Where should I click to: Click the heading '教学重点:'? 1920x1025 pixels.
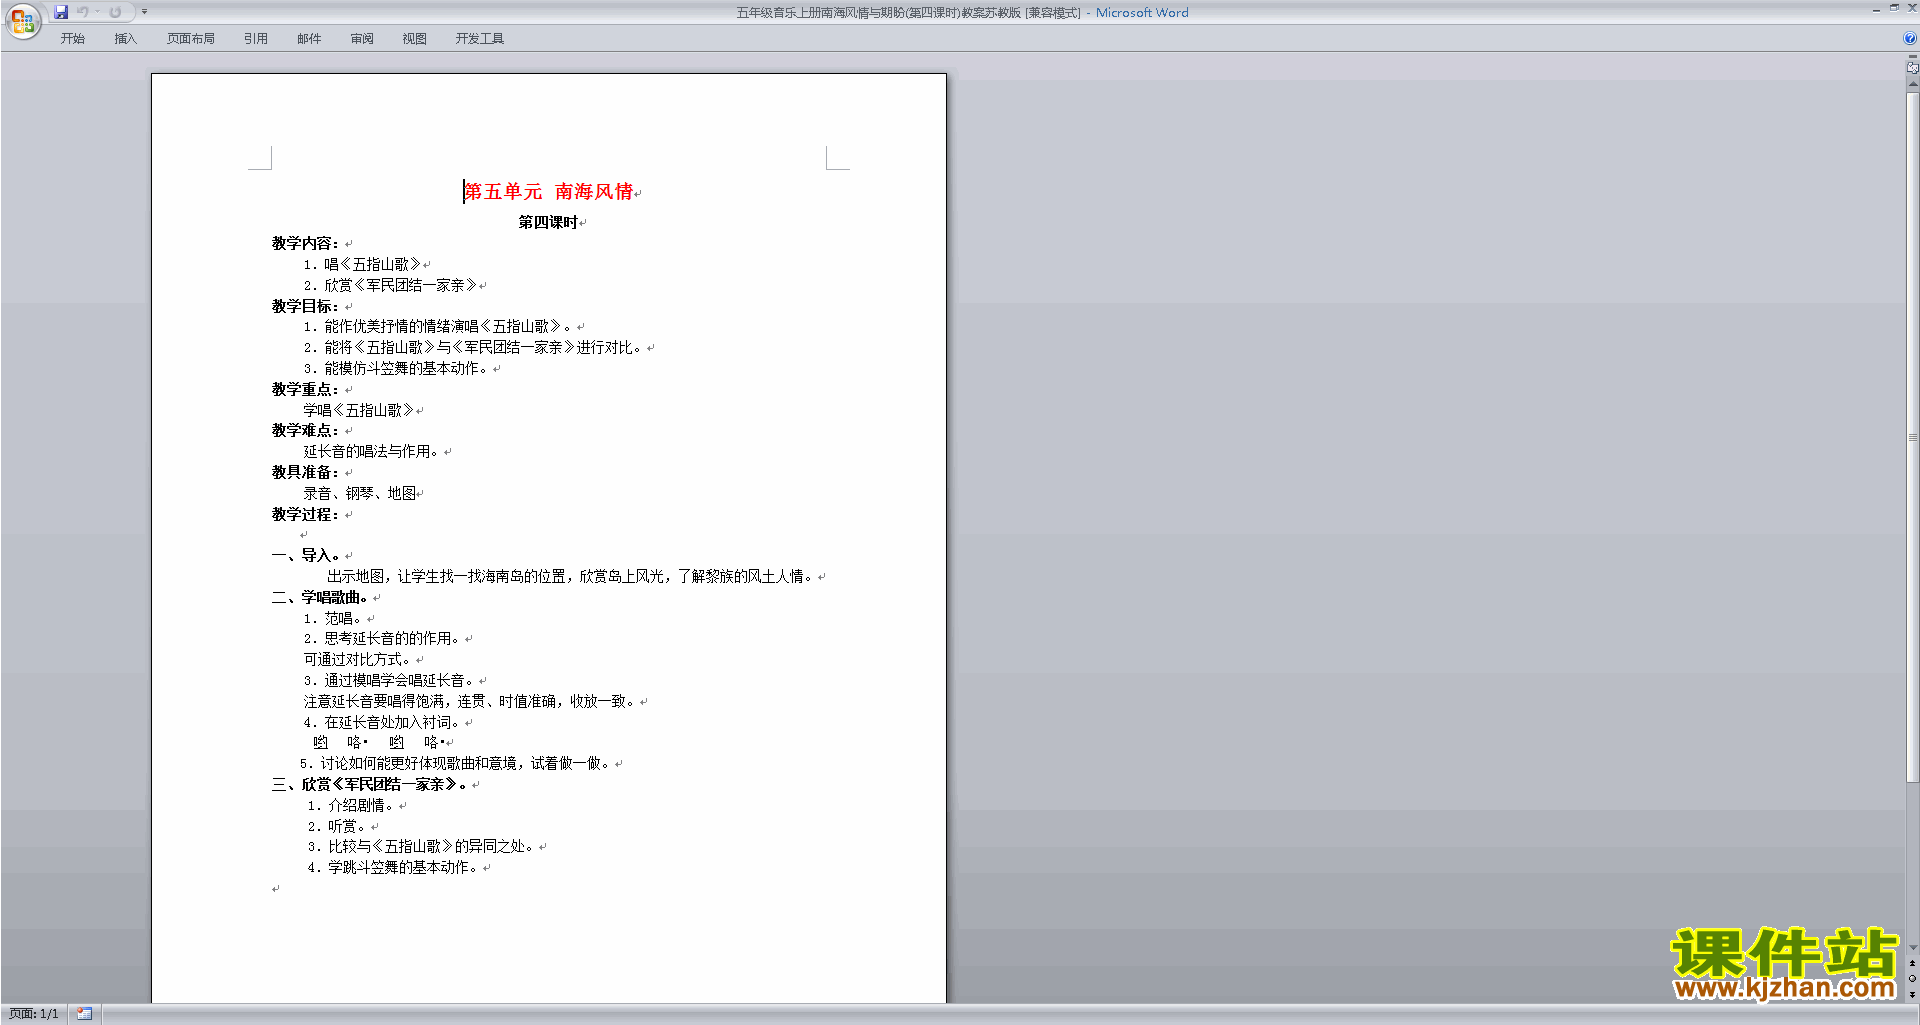tap(306, 389)
